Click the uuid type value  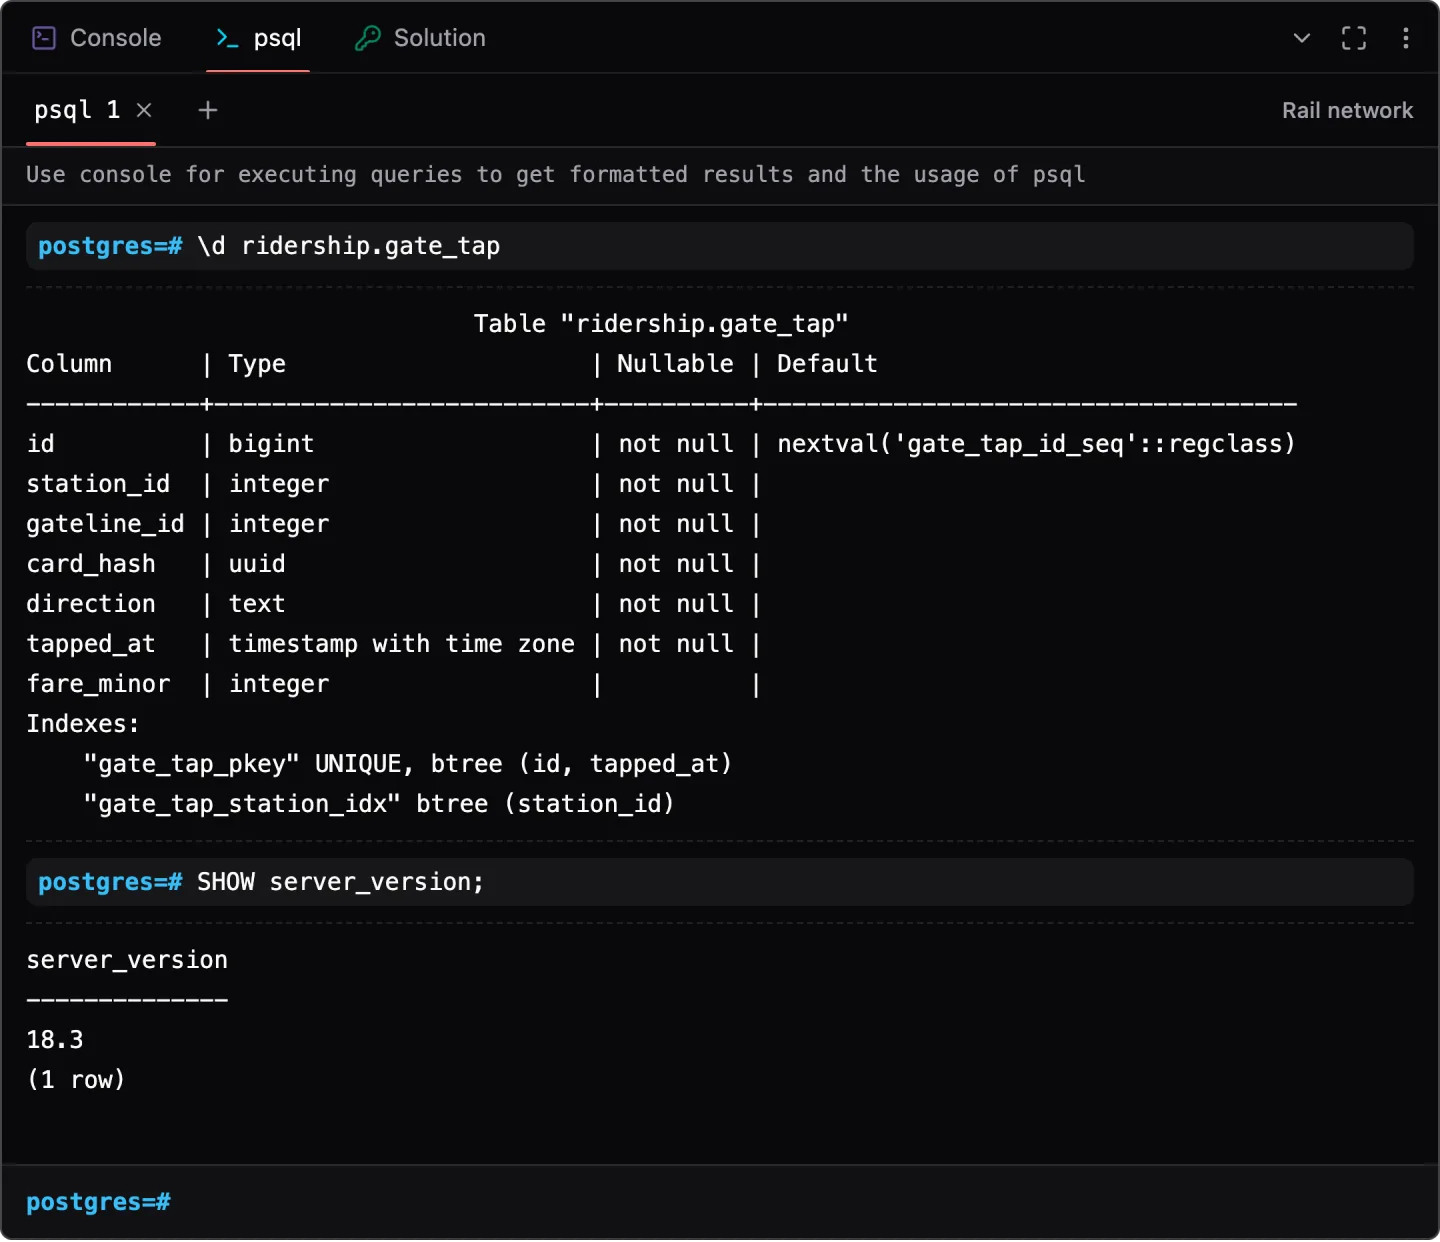257,564
